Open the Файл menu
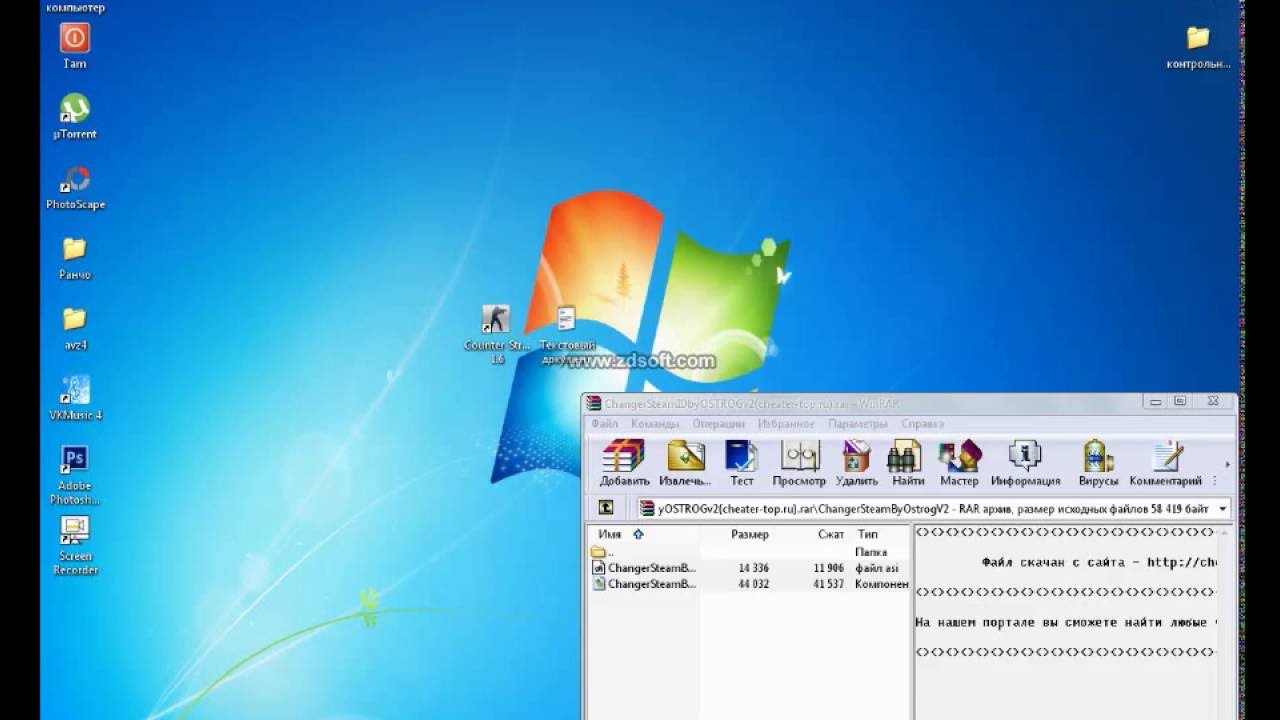Viewport: 1280px width, 720px height. (x=604, y=424)
